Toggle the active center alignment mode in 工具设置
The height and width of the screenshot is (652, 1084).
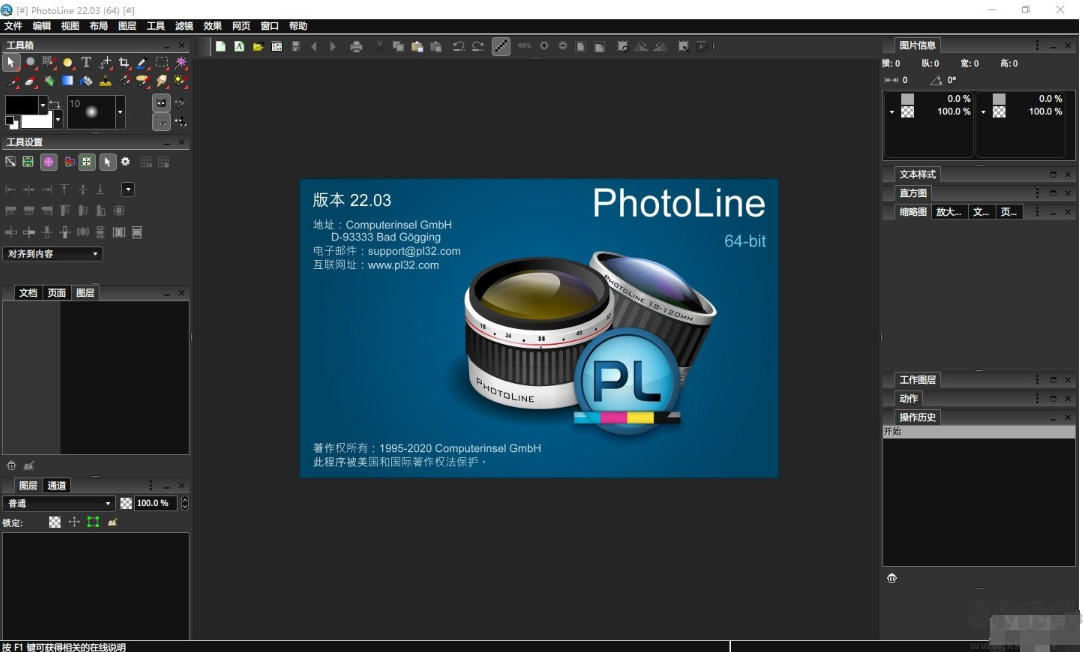tap(48, 162)
